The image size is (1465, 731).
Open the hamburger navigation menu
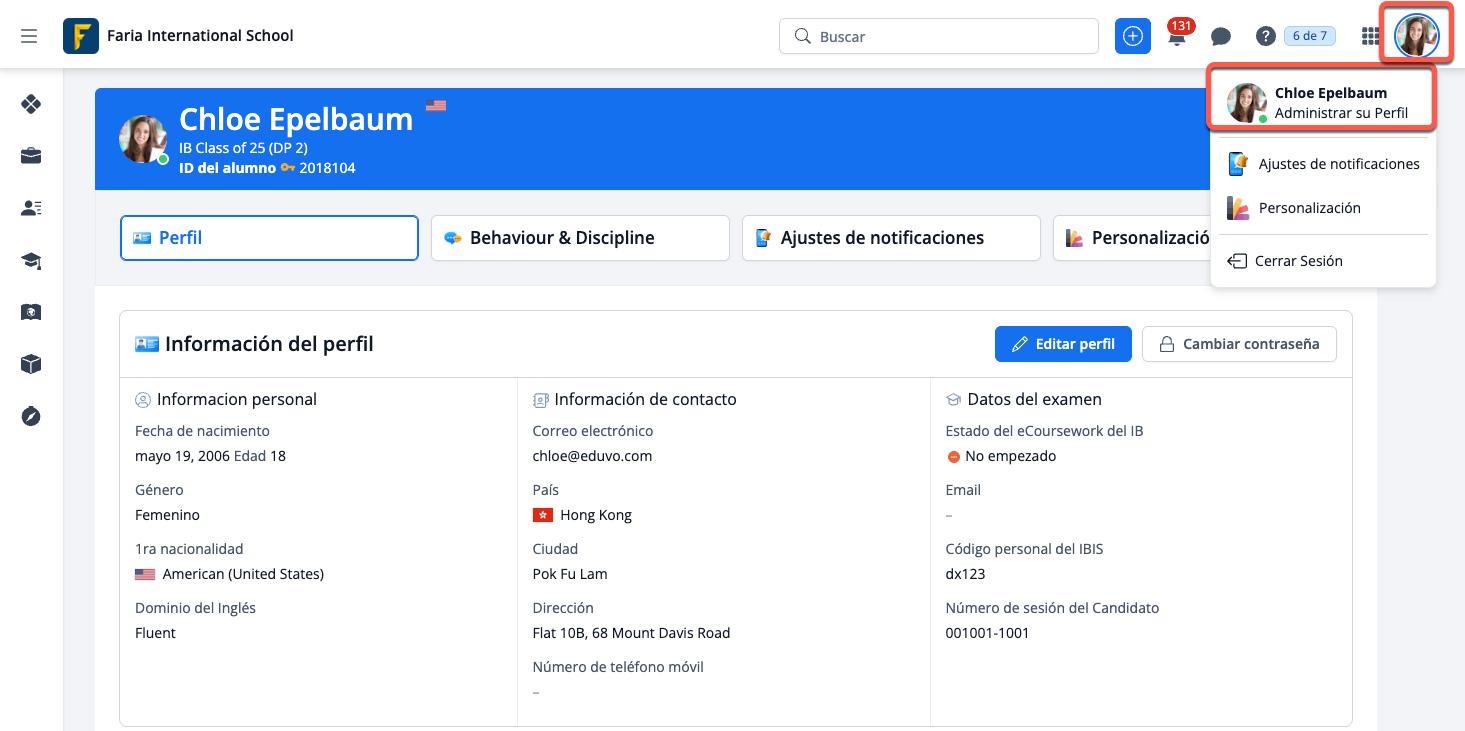point(29,36)
